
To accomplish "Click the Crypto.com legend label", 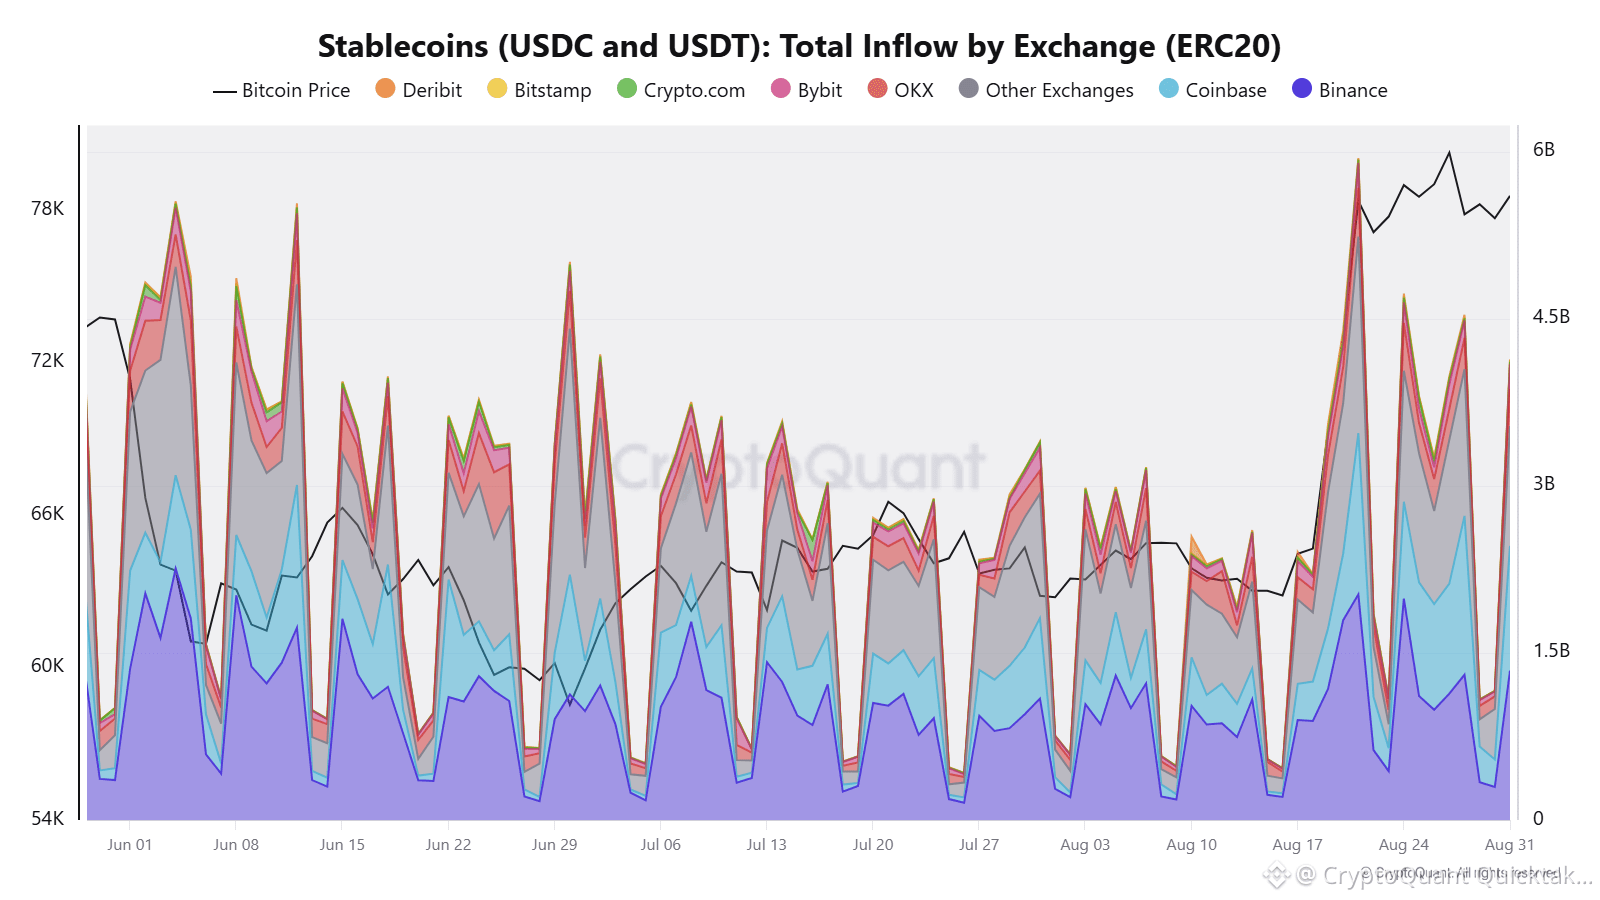I will [694, 91].
